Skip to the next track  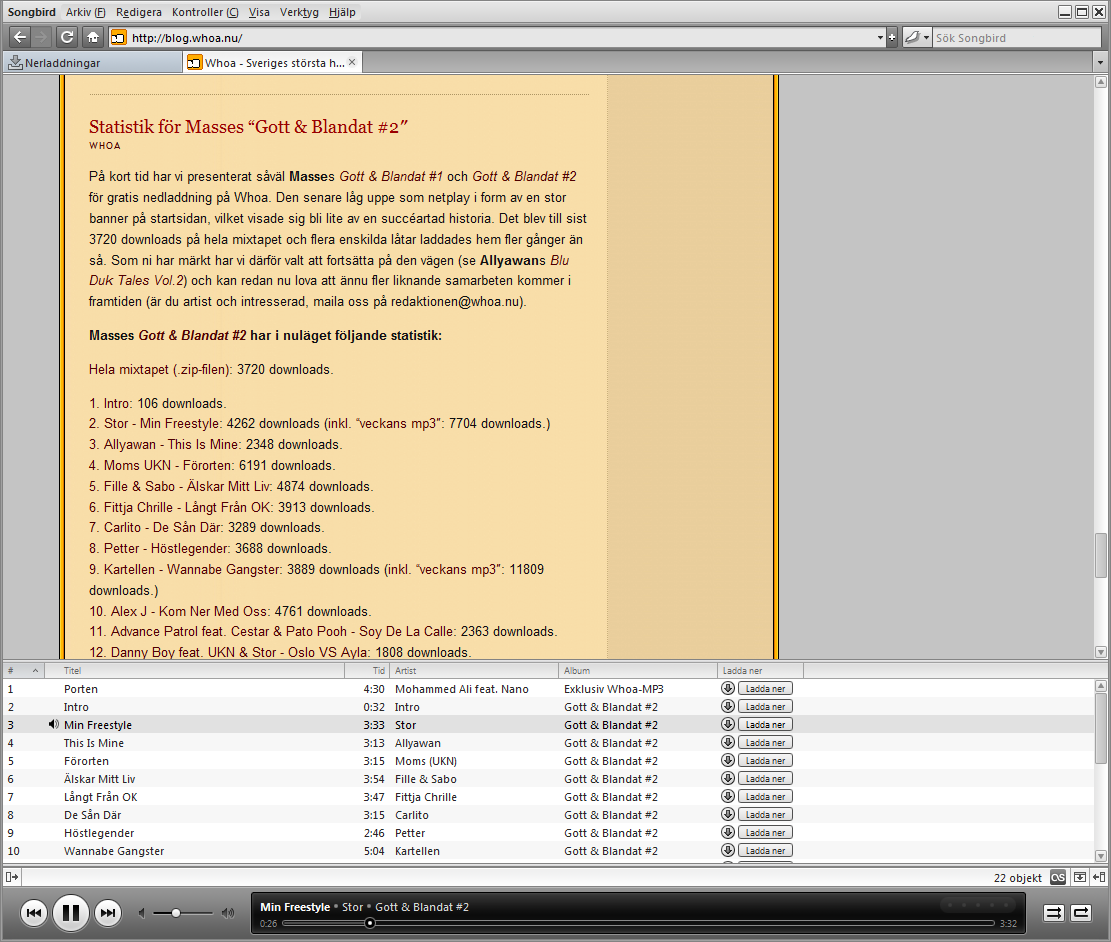click(x=108, y=913)
